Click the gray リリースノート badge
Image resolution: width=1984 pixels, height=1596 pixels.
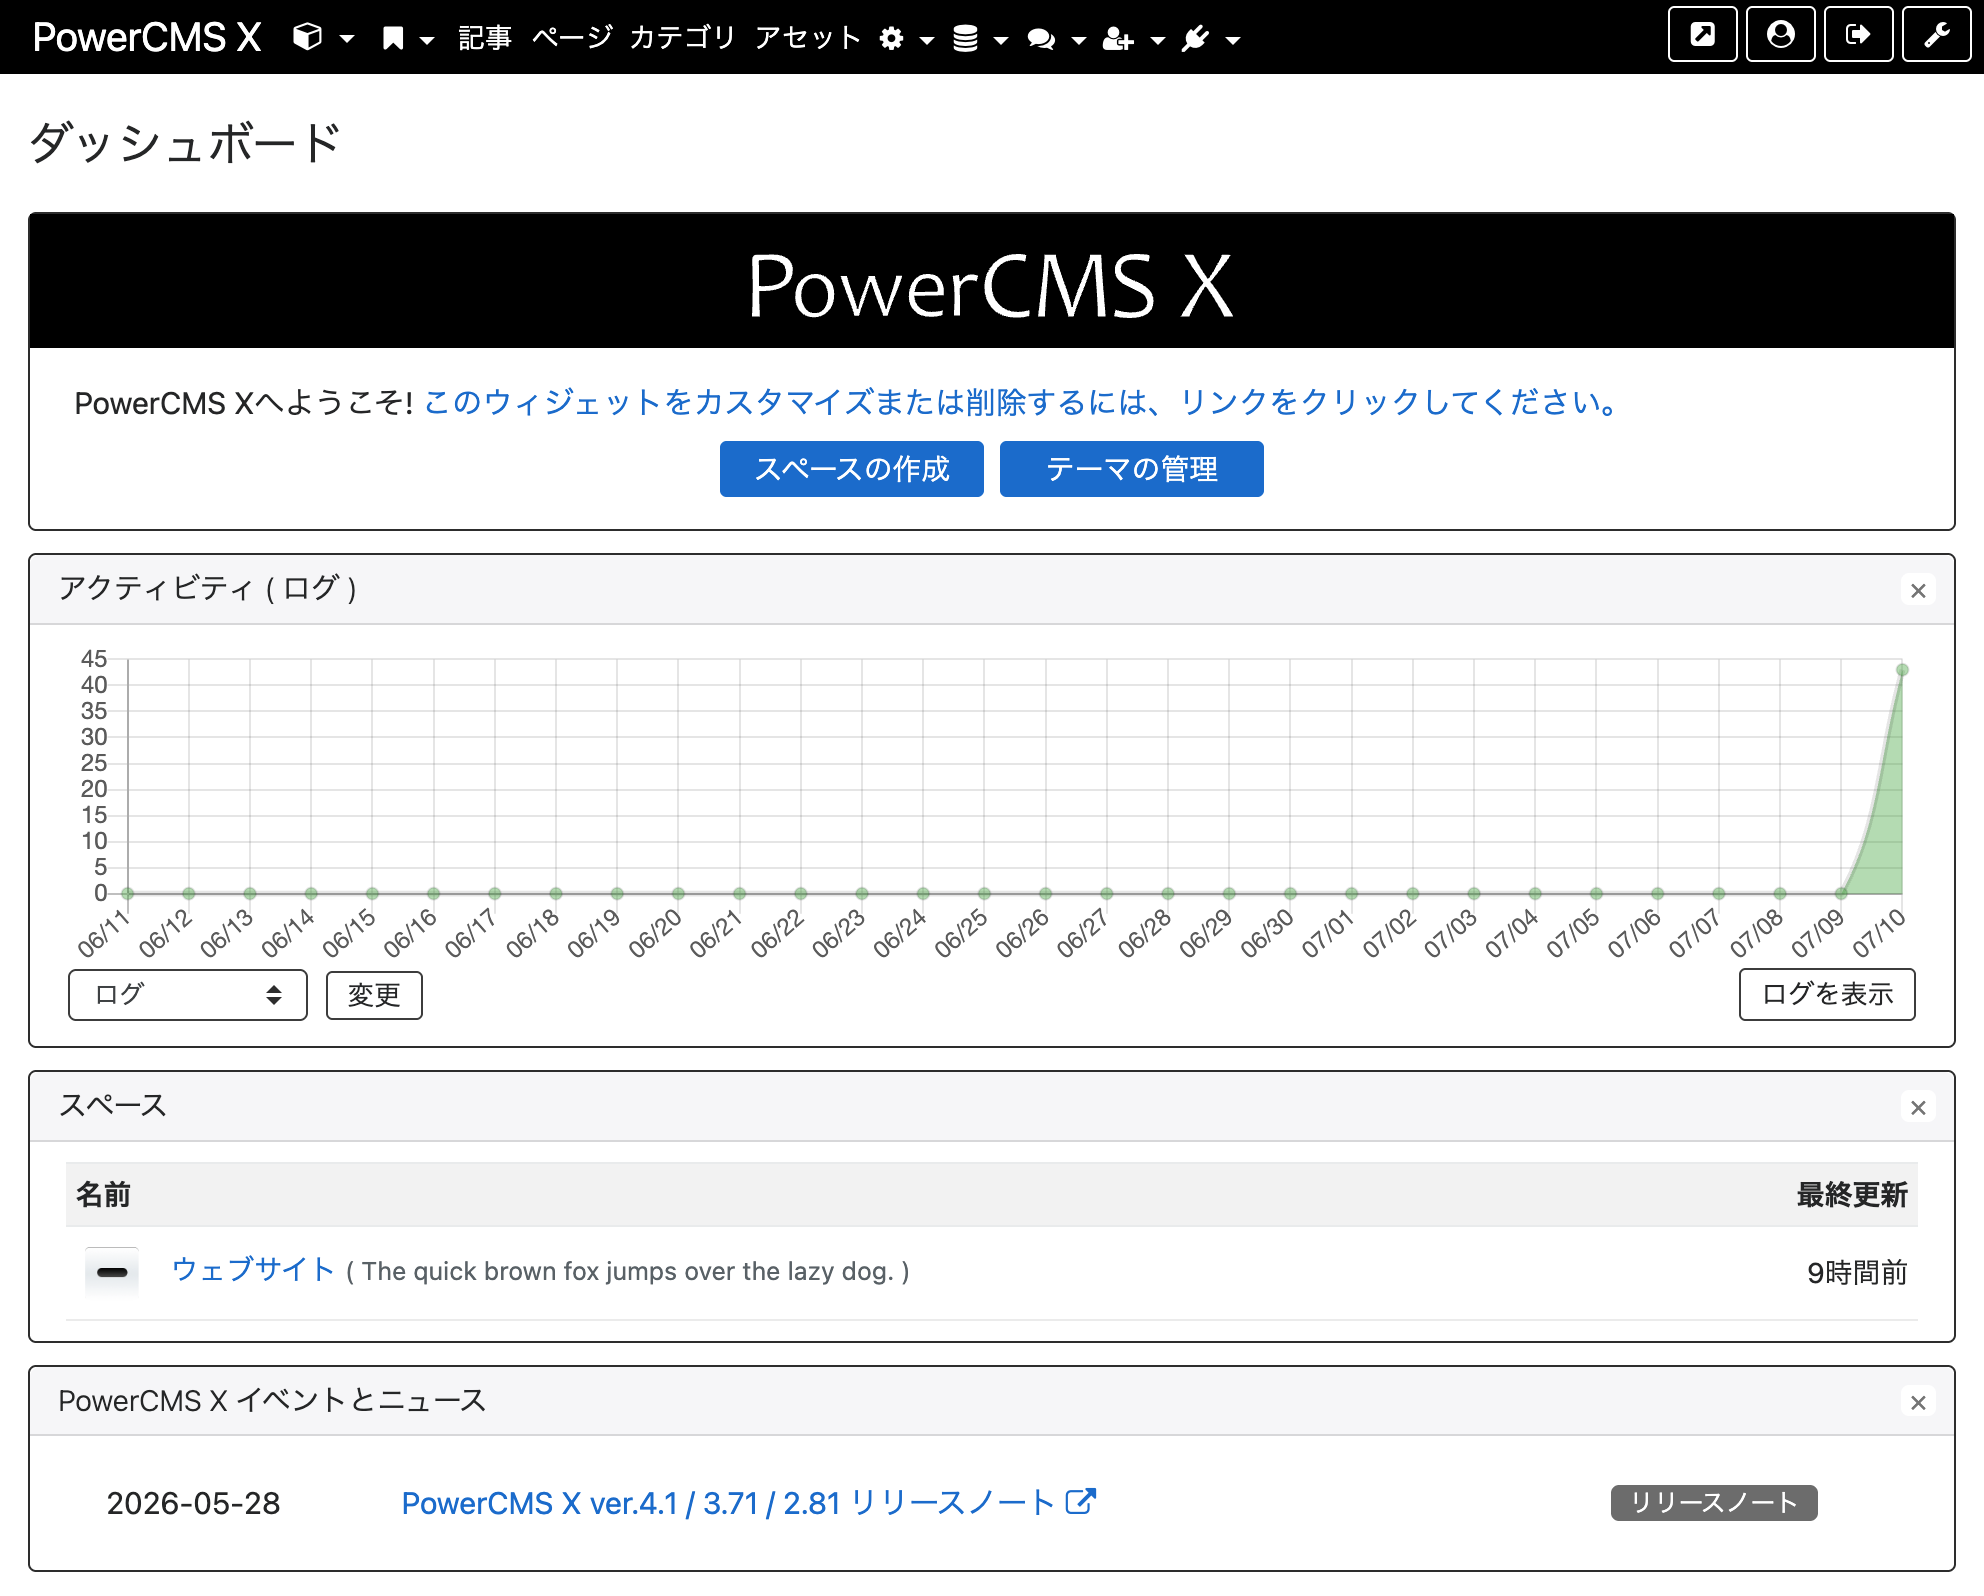[x=1714, y=1502]
